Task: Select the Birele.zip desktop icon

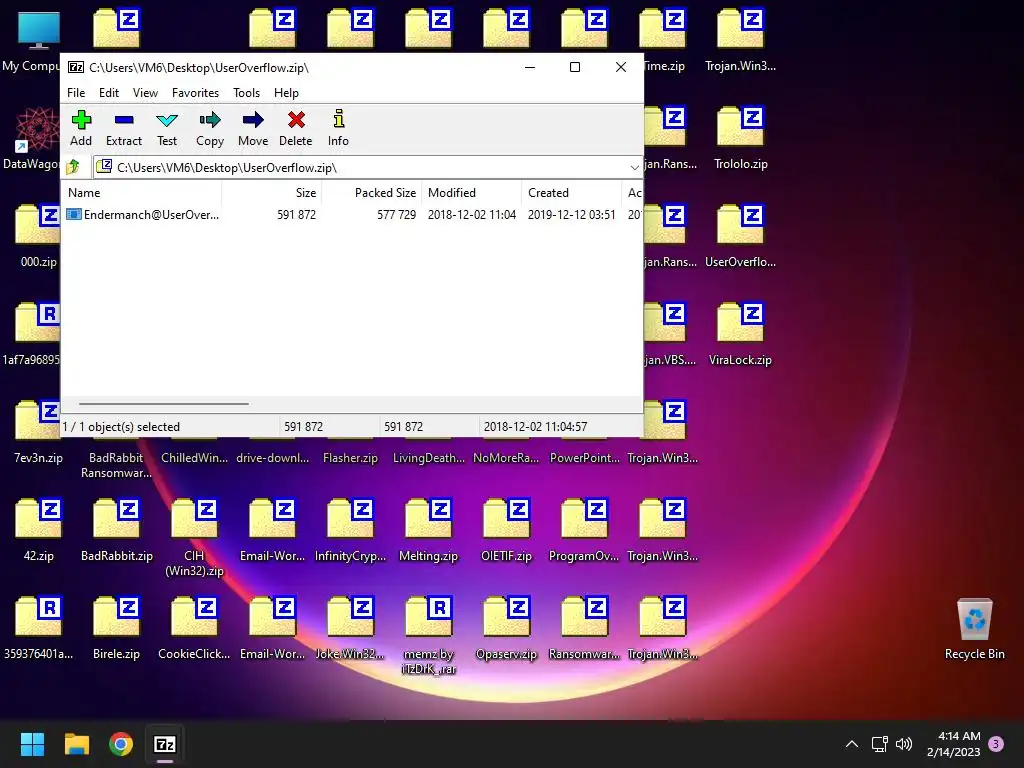Action: [116, 628]
